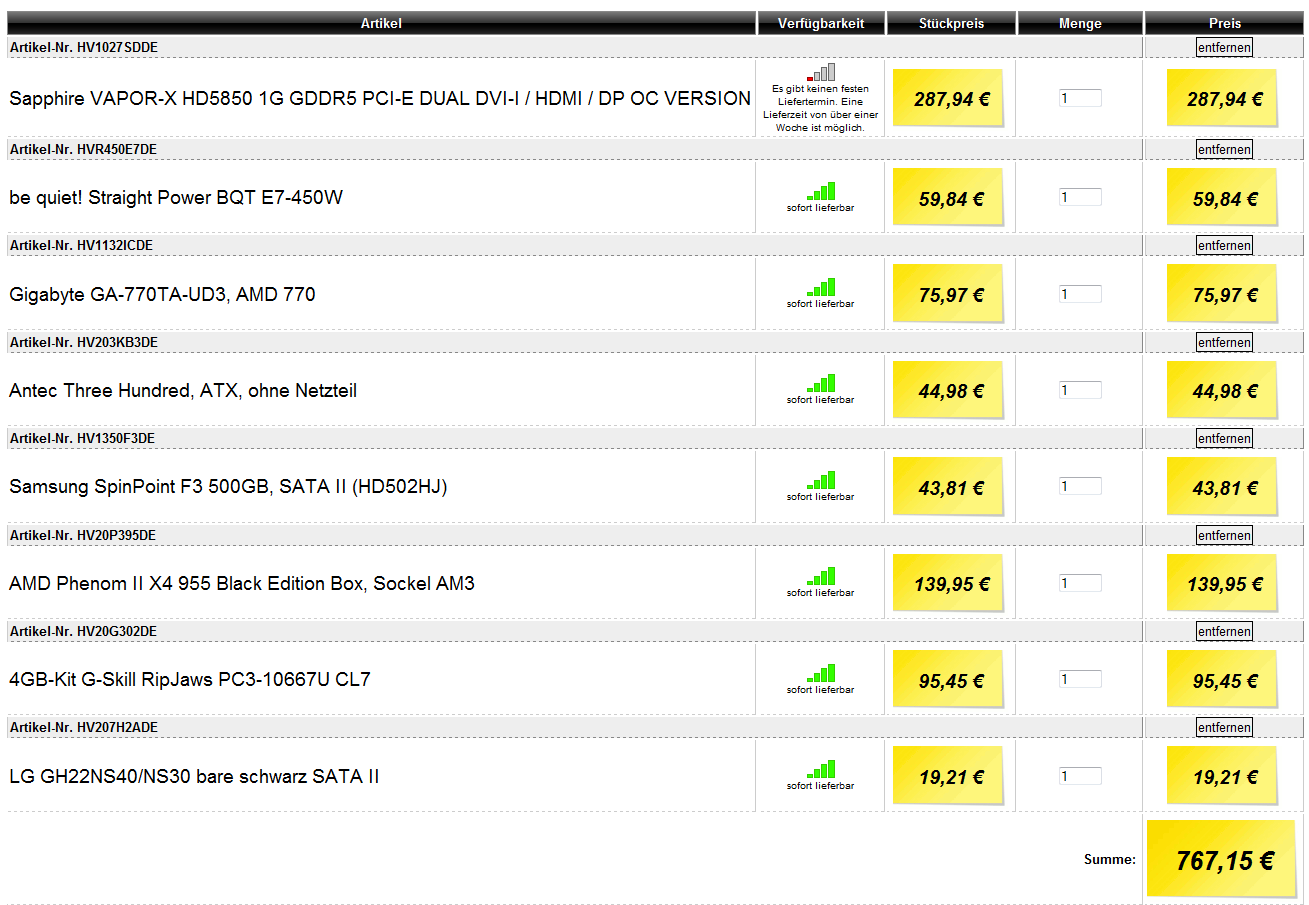Click the text Artikel-Nr. HVR450E7DE

point(83,149)
